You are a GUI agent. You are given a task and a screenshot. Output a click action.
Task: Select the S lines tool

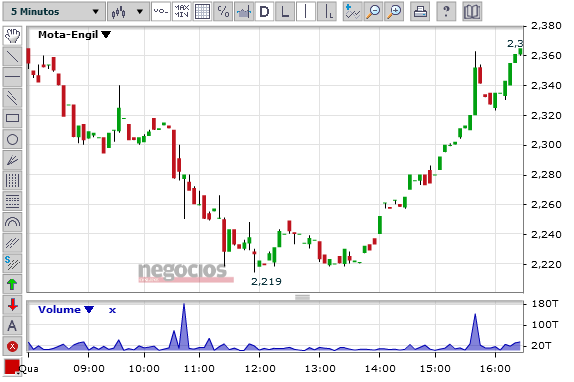12,263
